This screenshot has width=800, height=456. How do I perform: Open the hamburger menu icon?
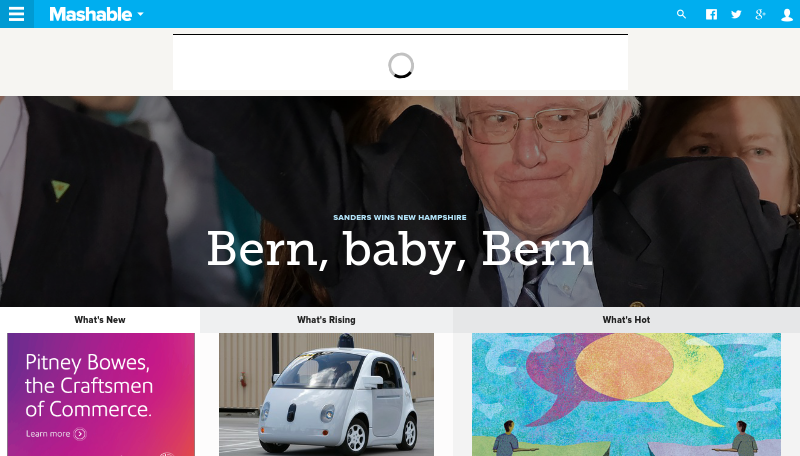point(16,14)
